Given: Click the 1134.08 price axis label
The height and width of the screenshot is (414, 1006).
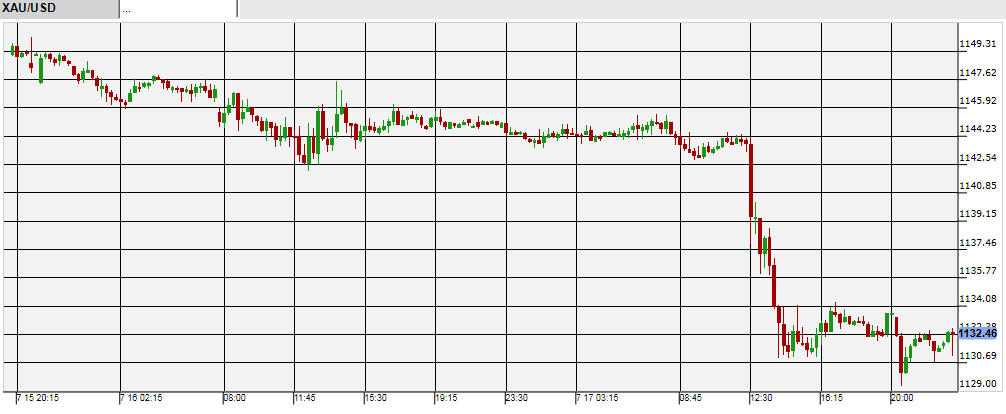Looking at the screenshot, I should (x=976, y=299).
